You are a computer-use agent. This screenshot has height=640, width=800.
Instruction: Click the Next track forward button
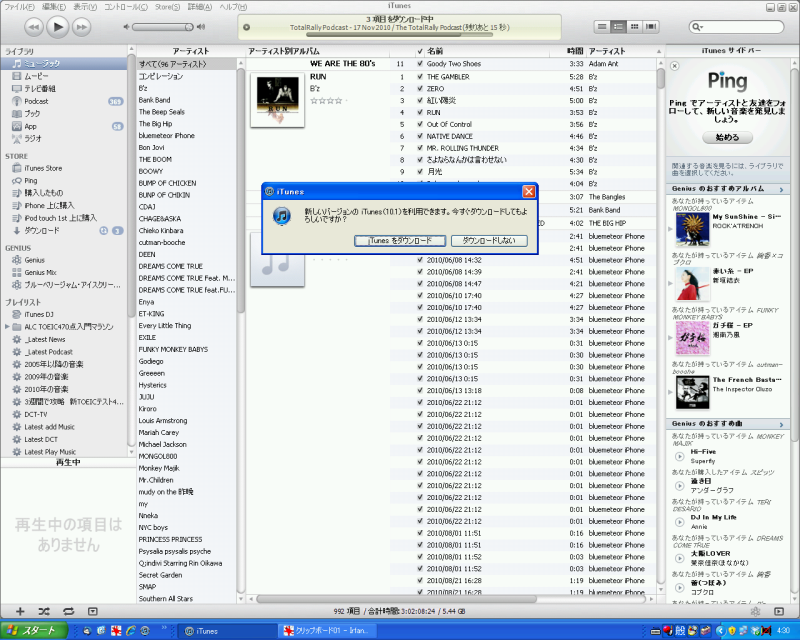[x=82, y=27]
